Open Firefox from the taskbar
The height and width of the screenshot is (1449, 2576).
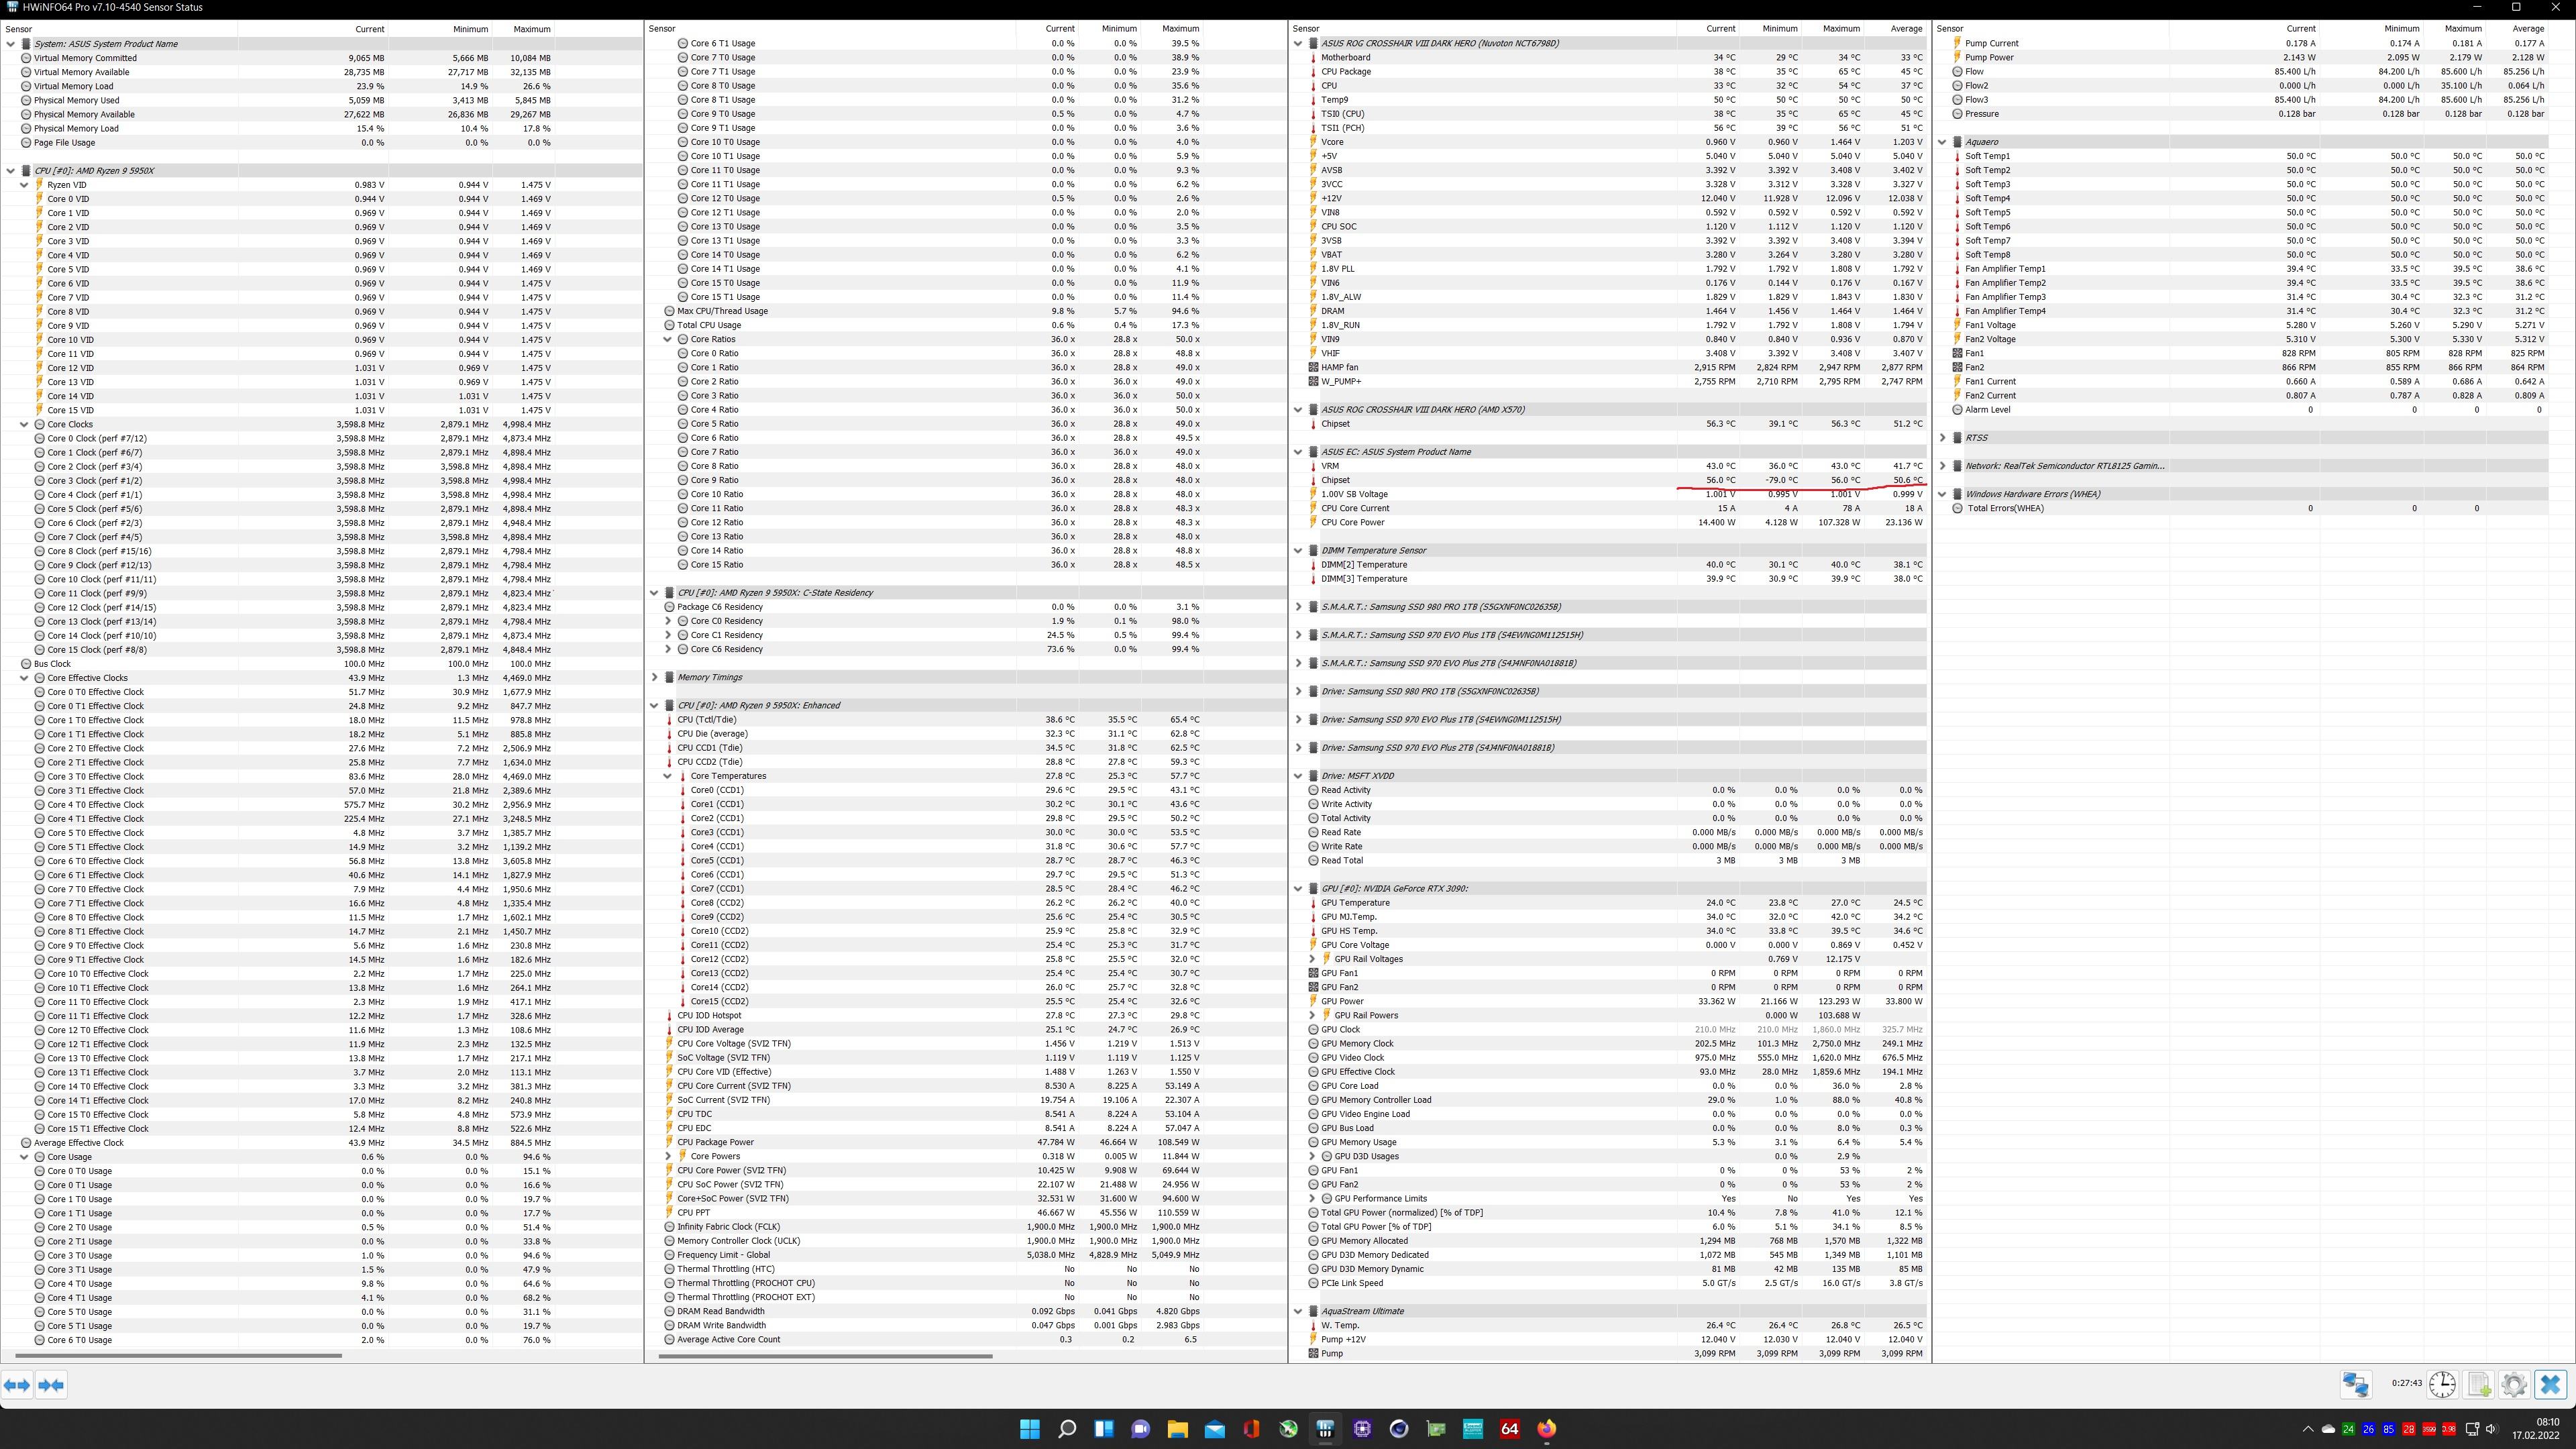pyautogui.click(x=1546, y=1428)
